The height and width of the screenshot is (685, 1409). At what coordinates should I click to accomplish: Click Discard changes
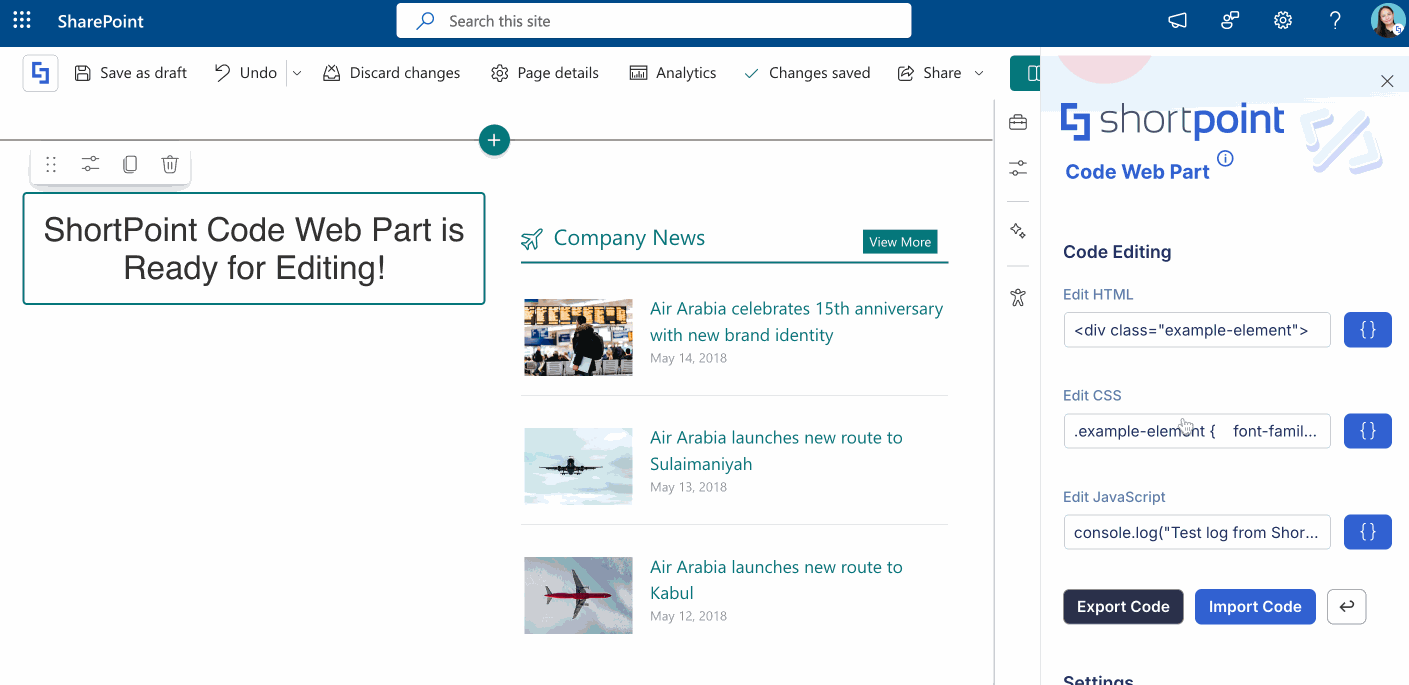pyautogui.click(x=391, y=73)
